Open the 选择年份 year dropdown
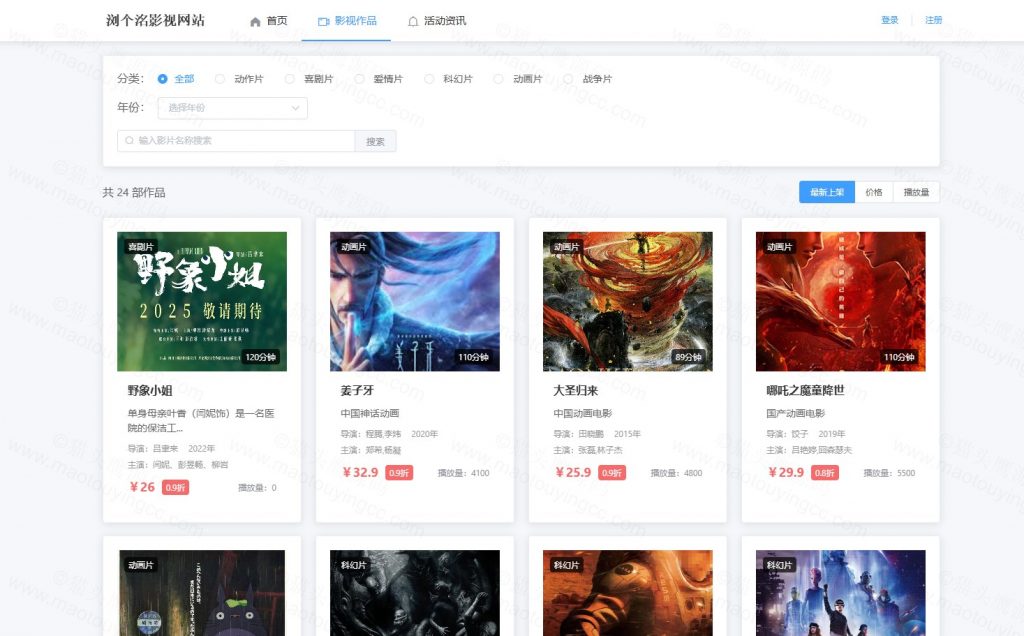Screen dimensions: 1024x636 pyautogui.click(x=232, y=108)
